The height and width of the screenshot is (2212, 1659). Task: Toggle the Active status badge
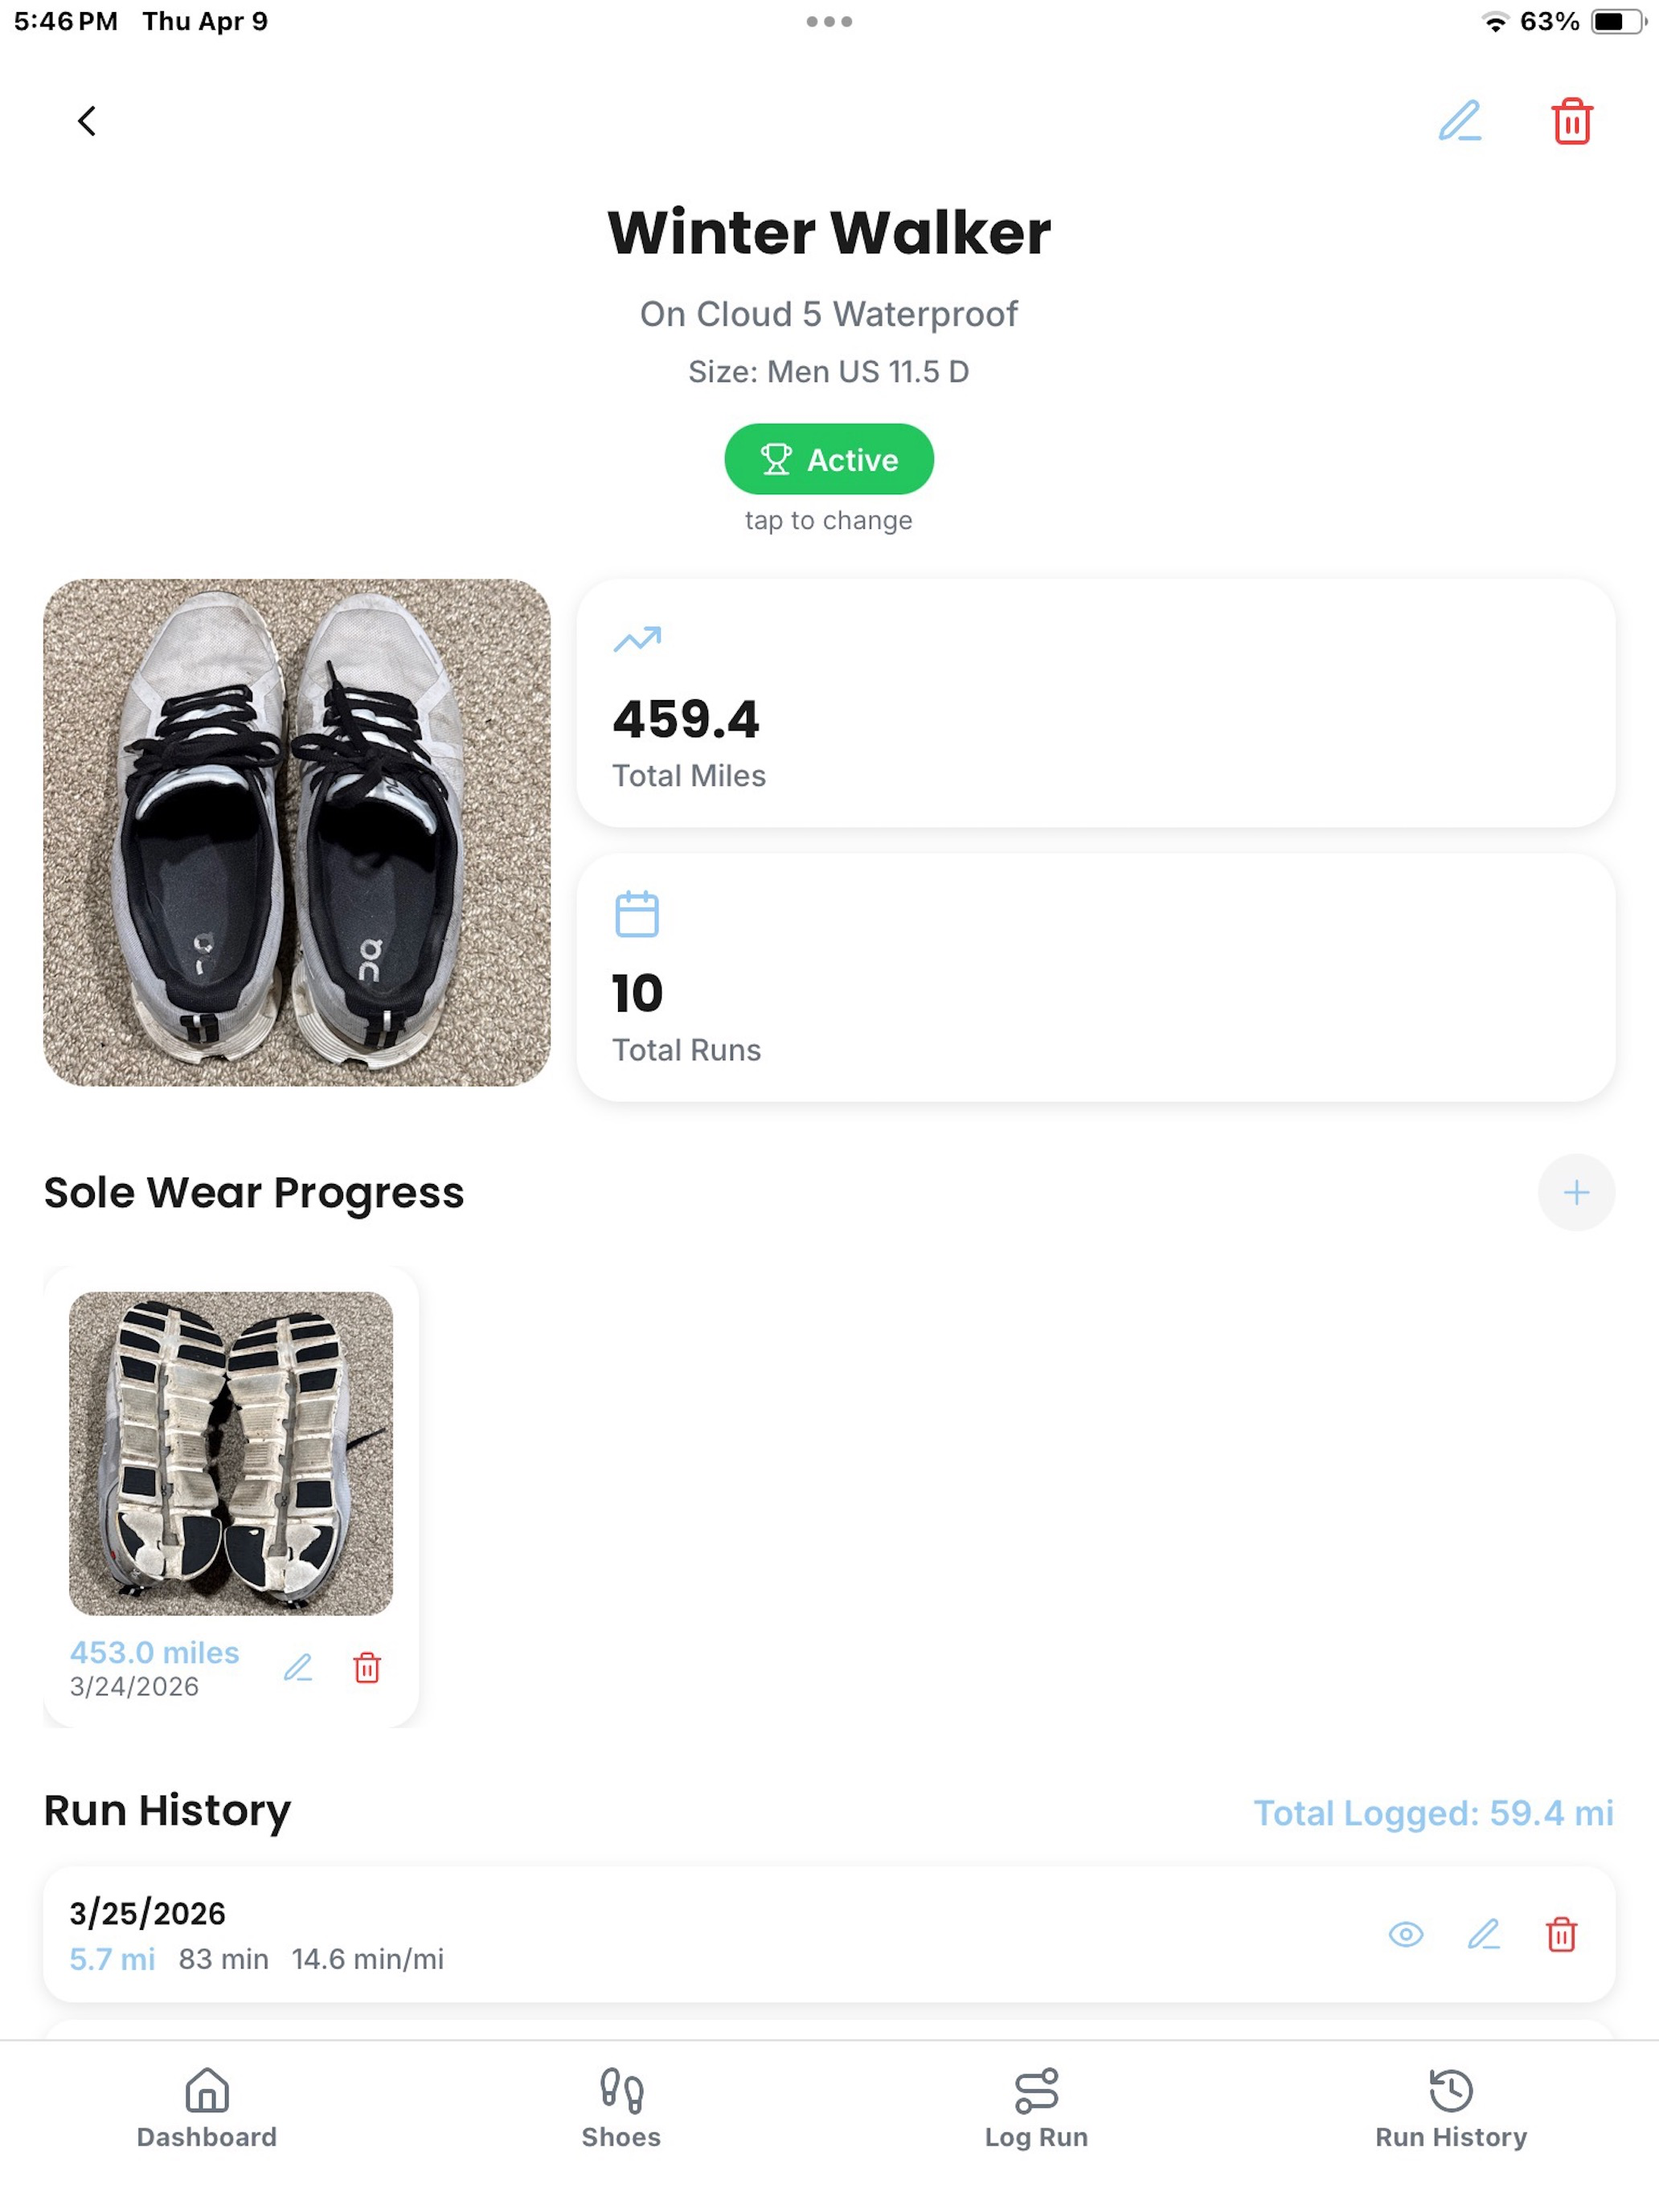(829, 459)
